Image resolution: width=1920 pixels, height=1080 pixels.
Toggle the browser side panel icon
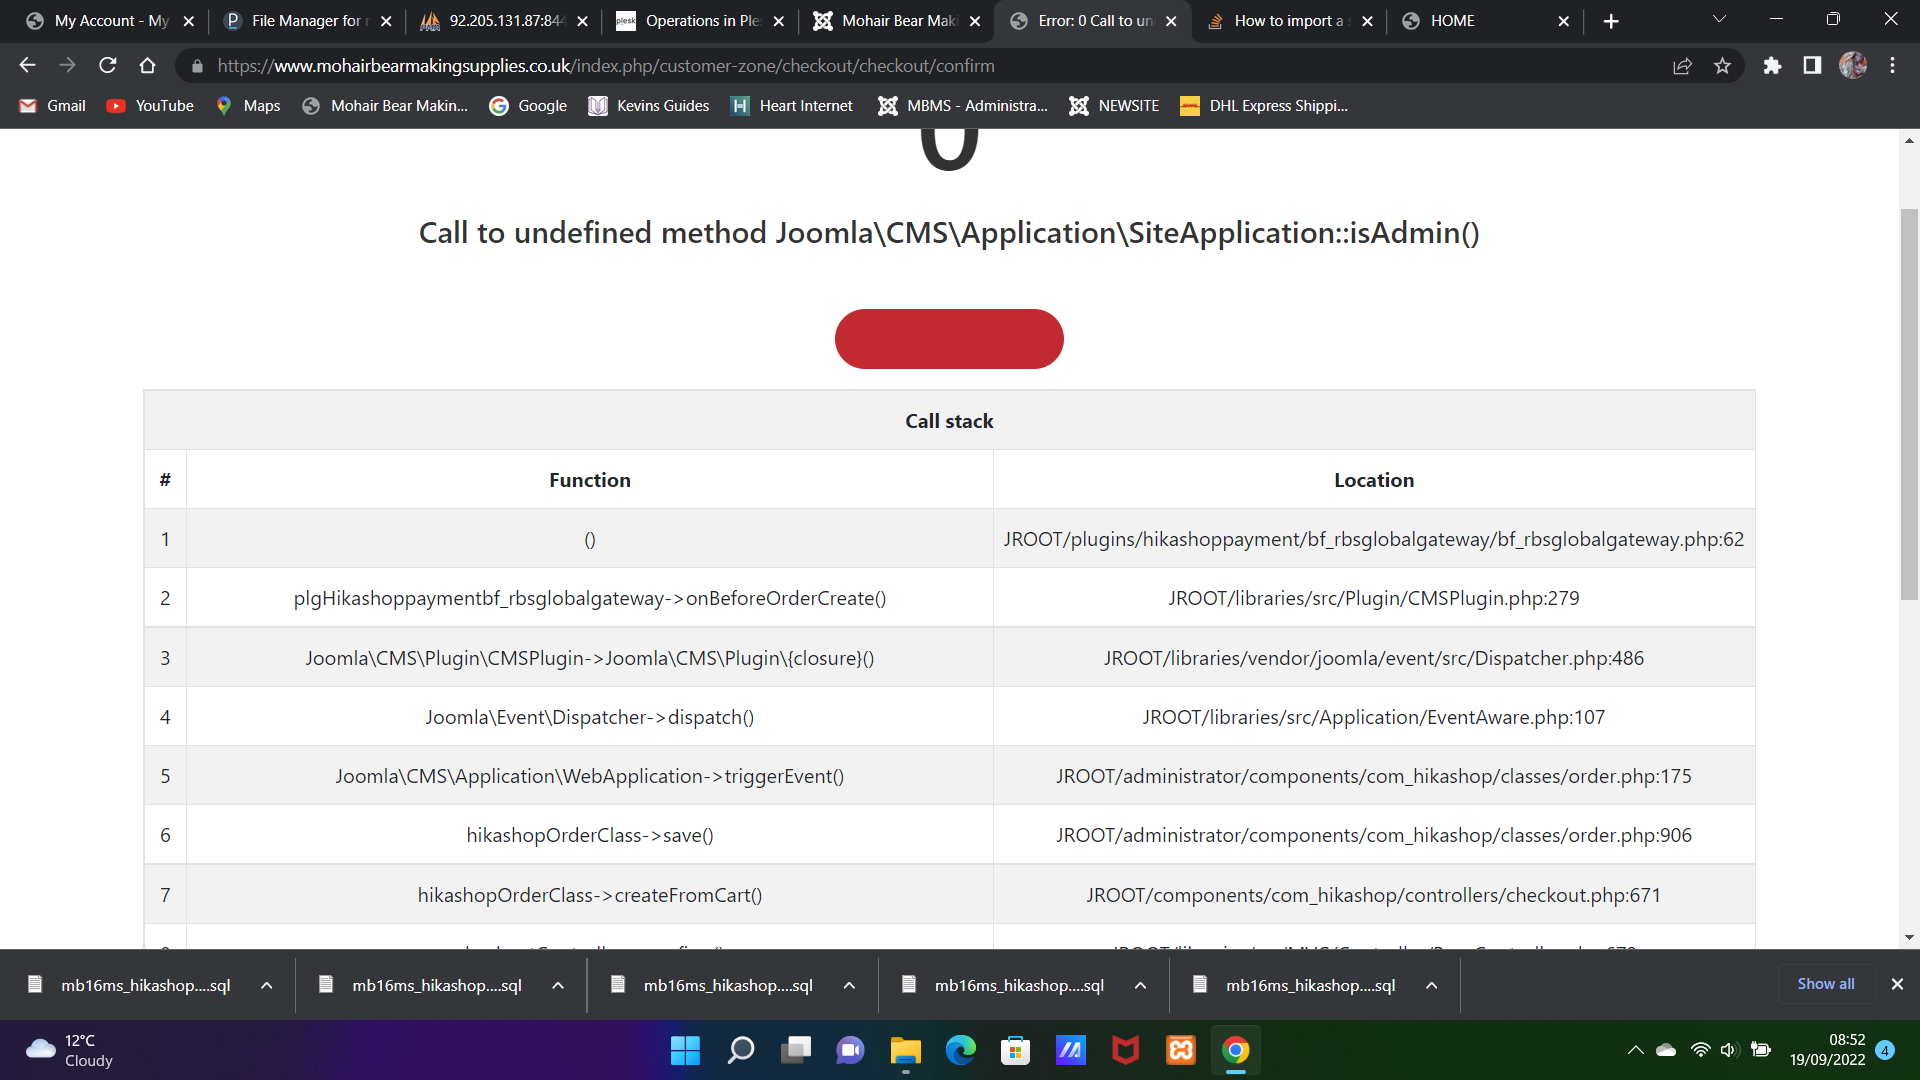coord(1812,66)
